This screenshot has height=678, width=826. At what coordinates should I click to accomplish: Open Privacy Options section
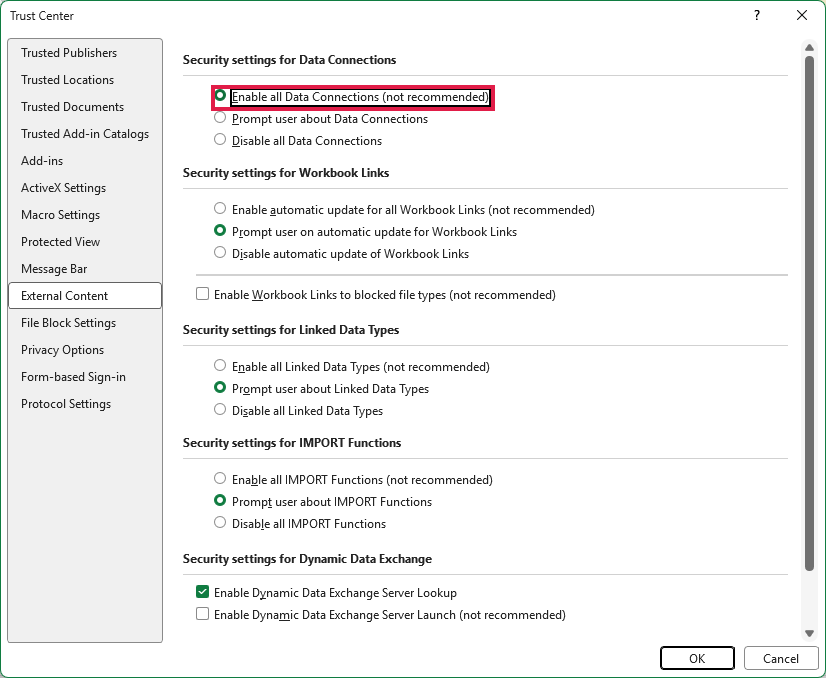coord(85,350)
